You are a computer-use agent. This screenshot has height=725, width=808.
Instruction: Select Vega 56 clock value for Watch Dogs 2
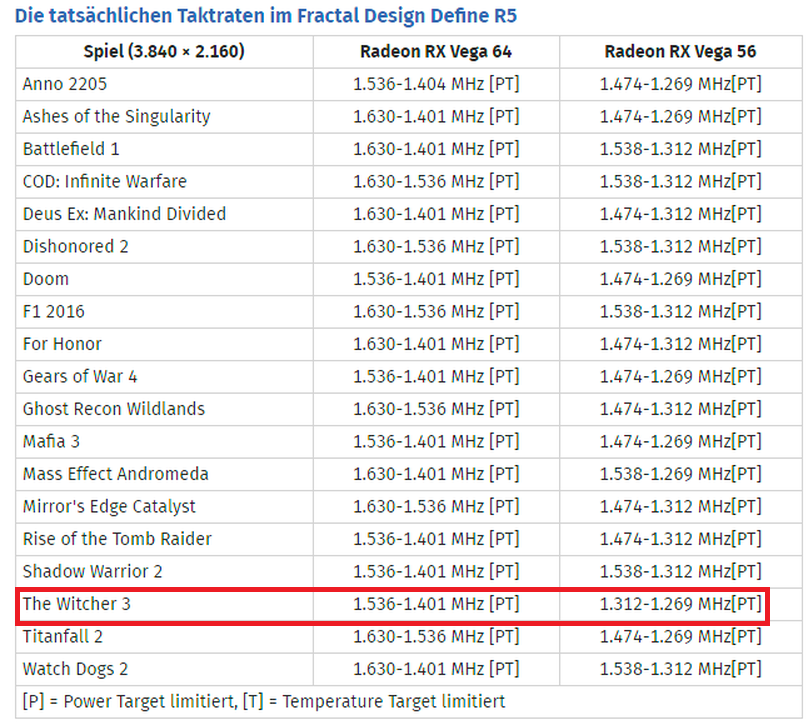680,668
